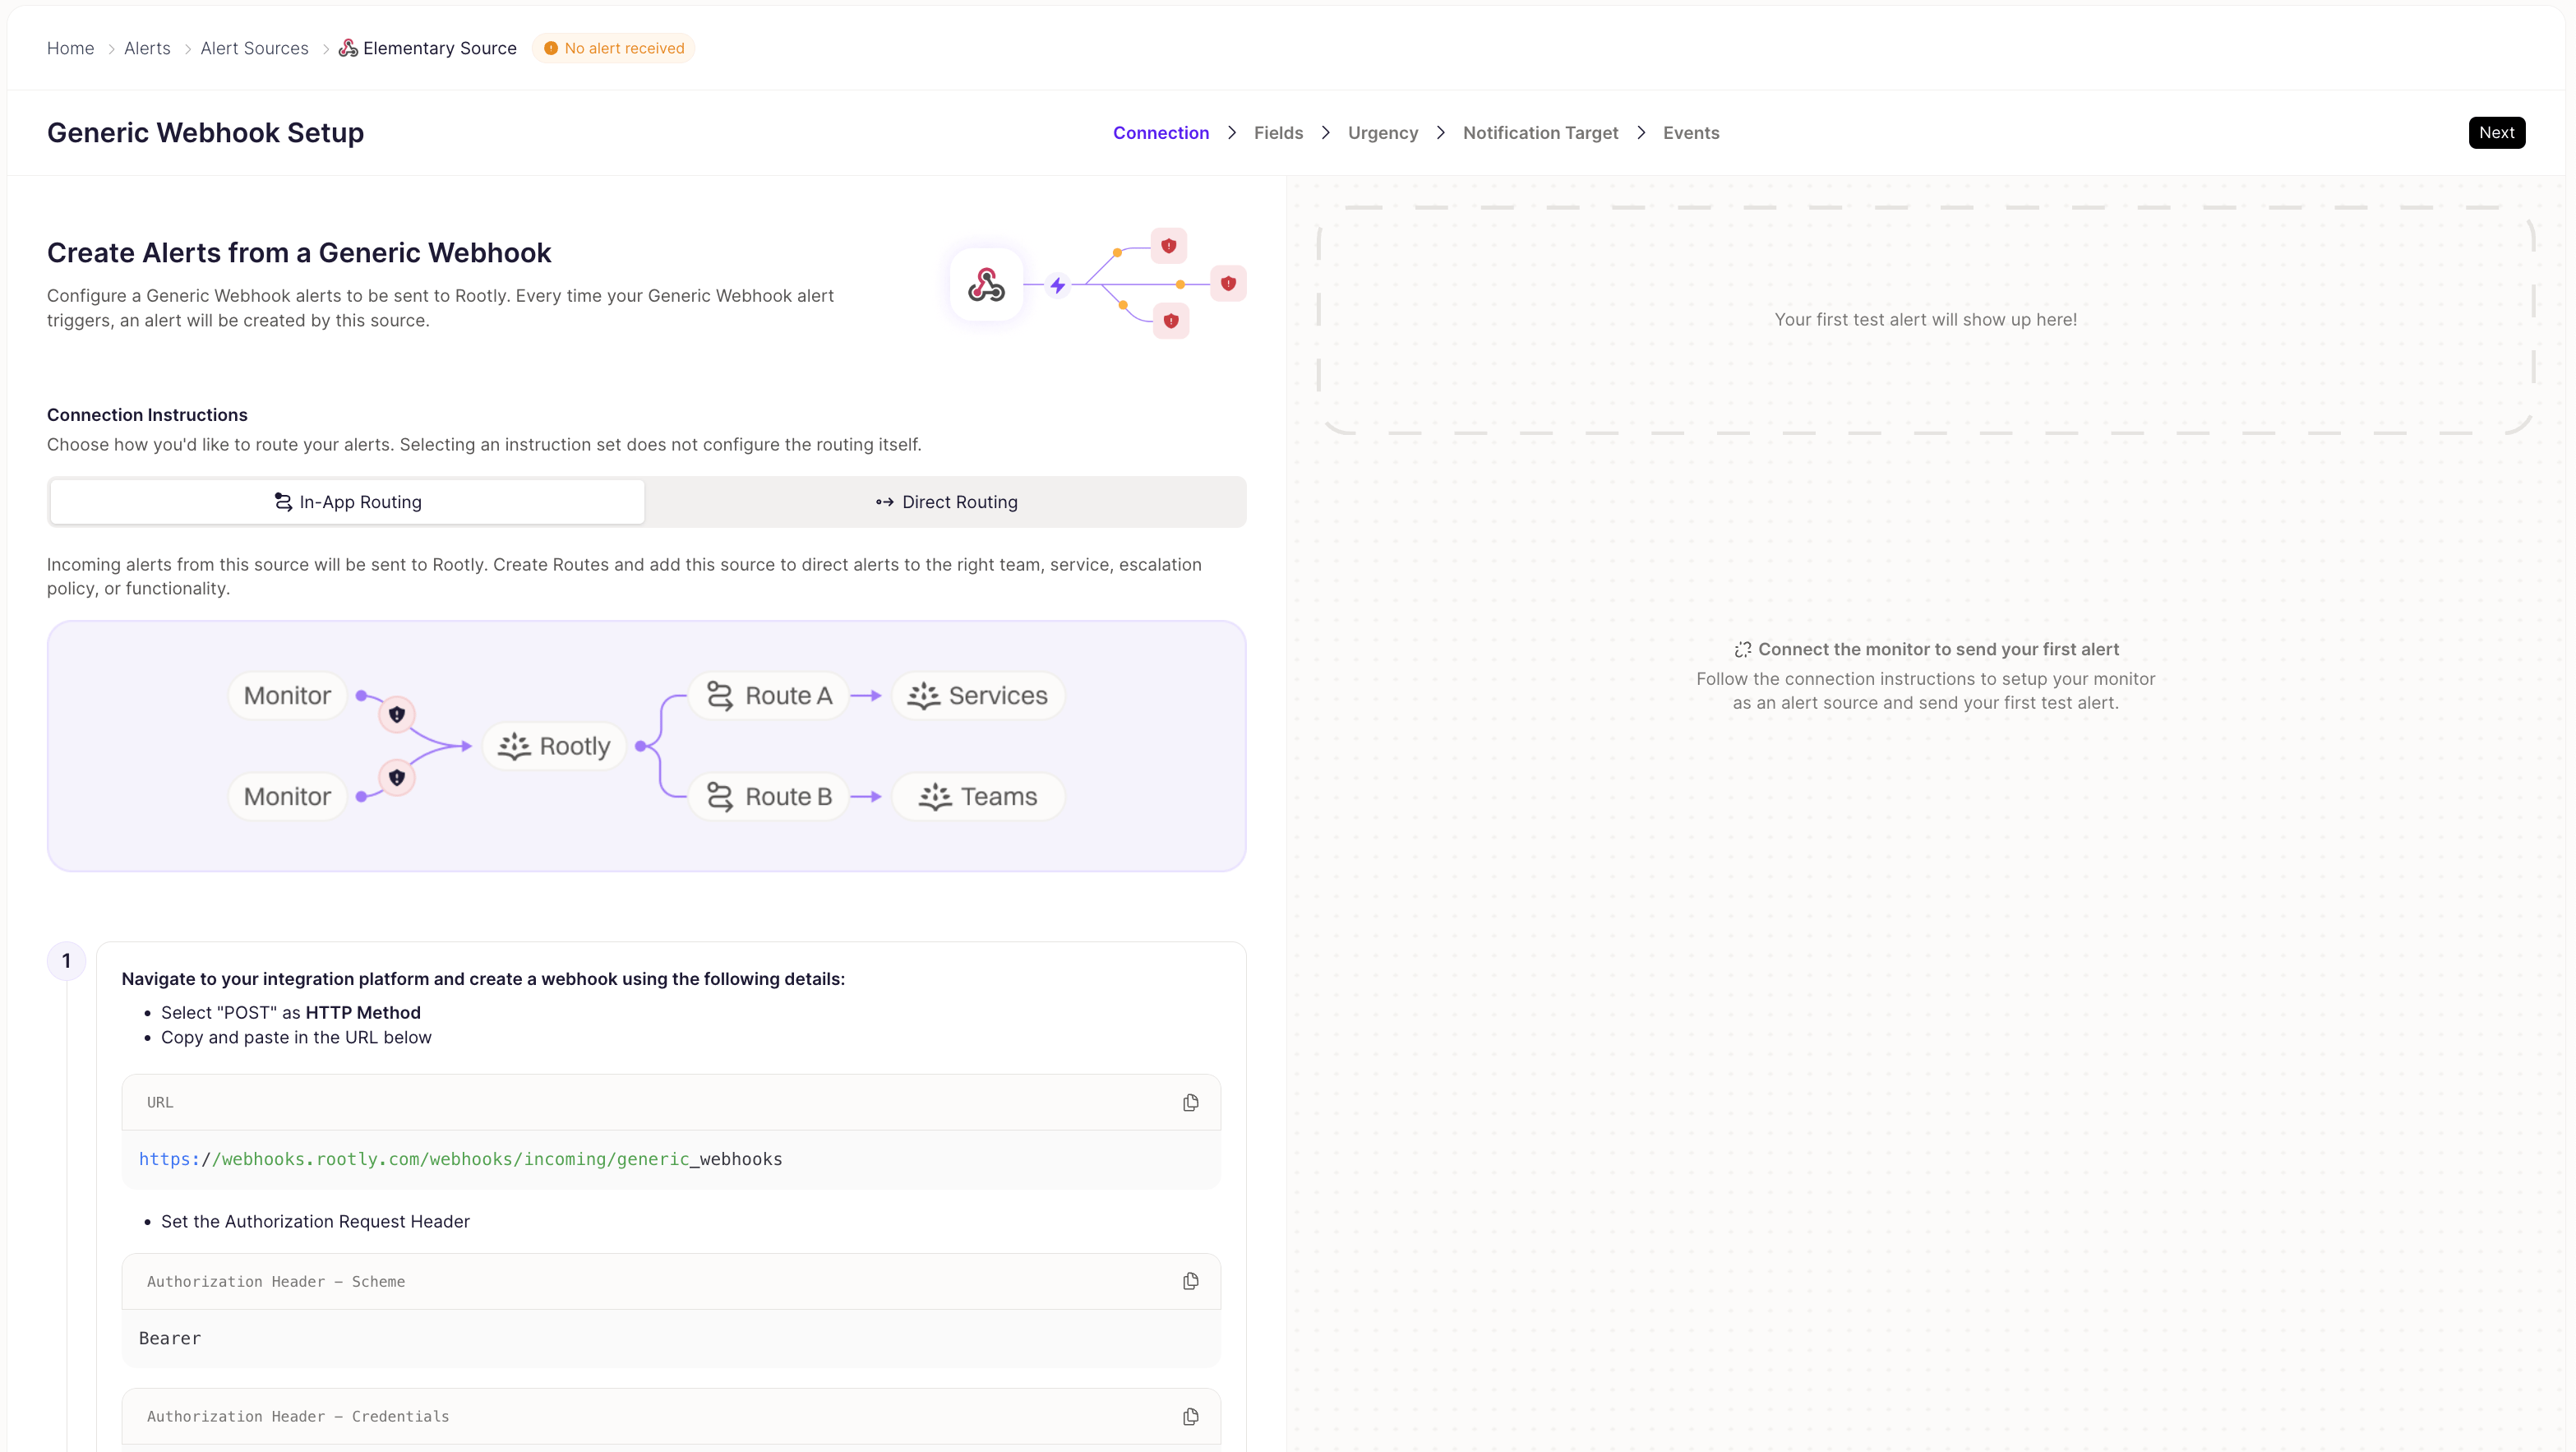Click the Route B node in the diagram
Screen dimensions: 2576x1452
tap(768, 797)
